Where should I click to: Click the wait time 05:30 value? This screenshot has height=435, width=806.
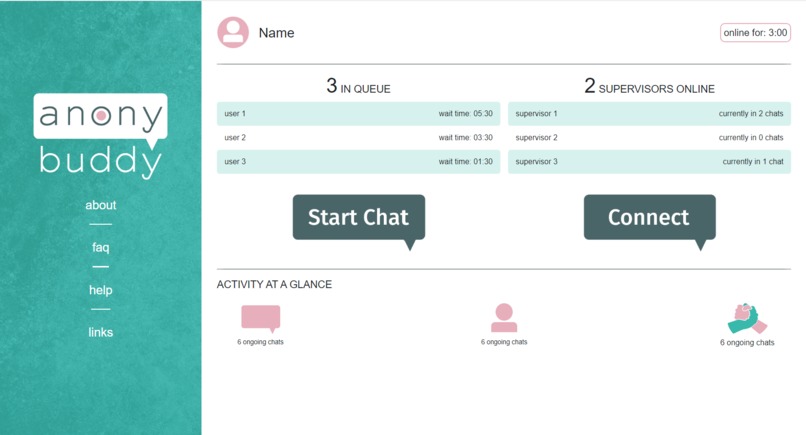465,114
